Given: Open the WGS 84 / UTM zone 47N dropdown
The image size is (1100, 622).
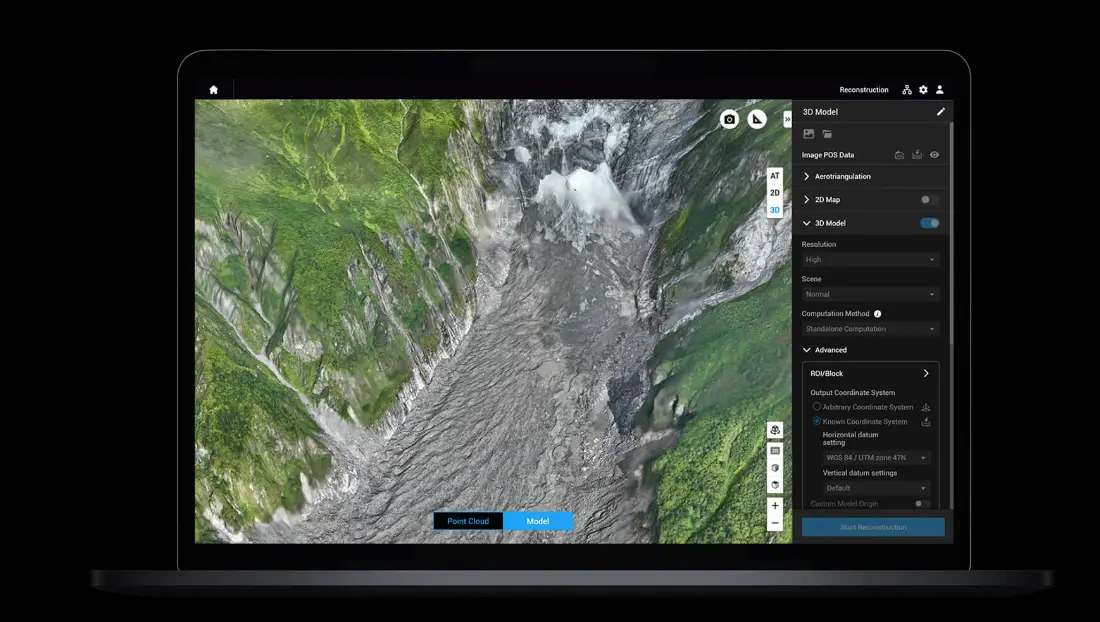Looking at the screenshot, I should 874,457.
